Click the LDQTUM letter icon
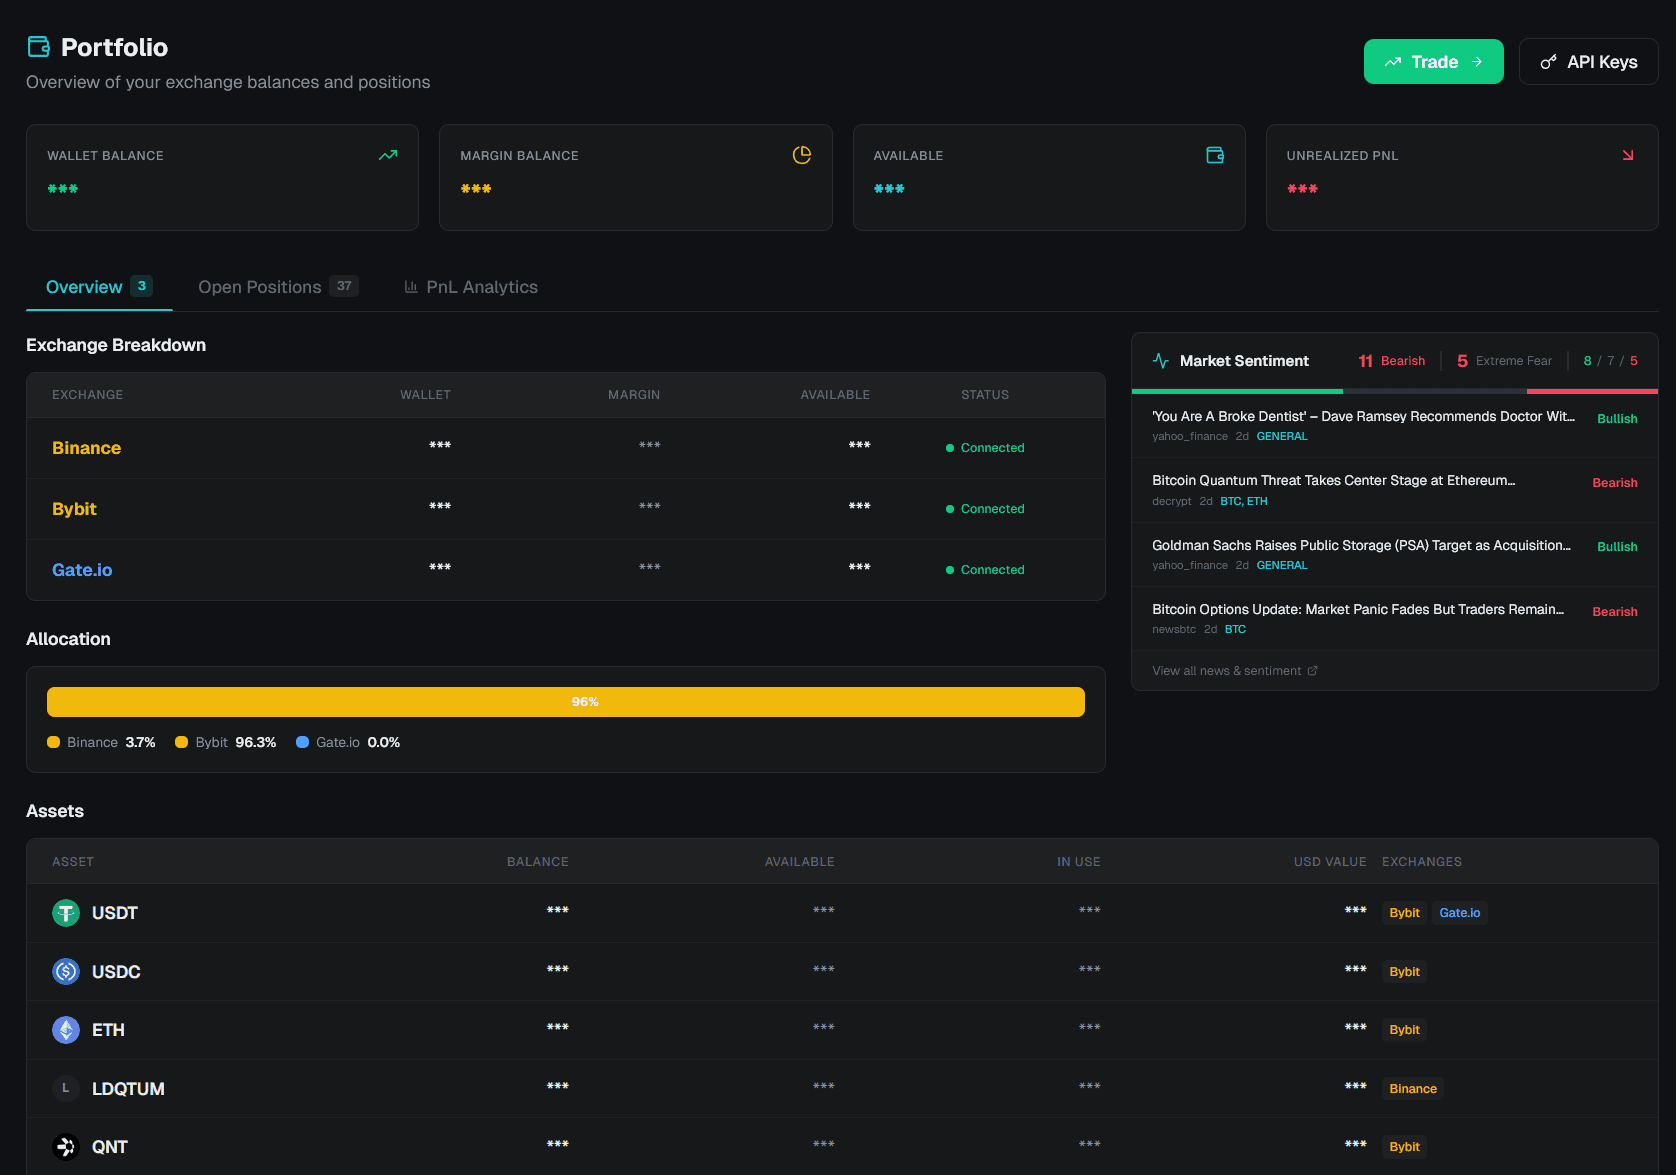The image size is (1676, 1175). (66, 1088)
